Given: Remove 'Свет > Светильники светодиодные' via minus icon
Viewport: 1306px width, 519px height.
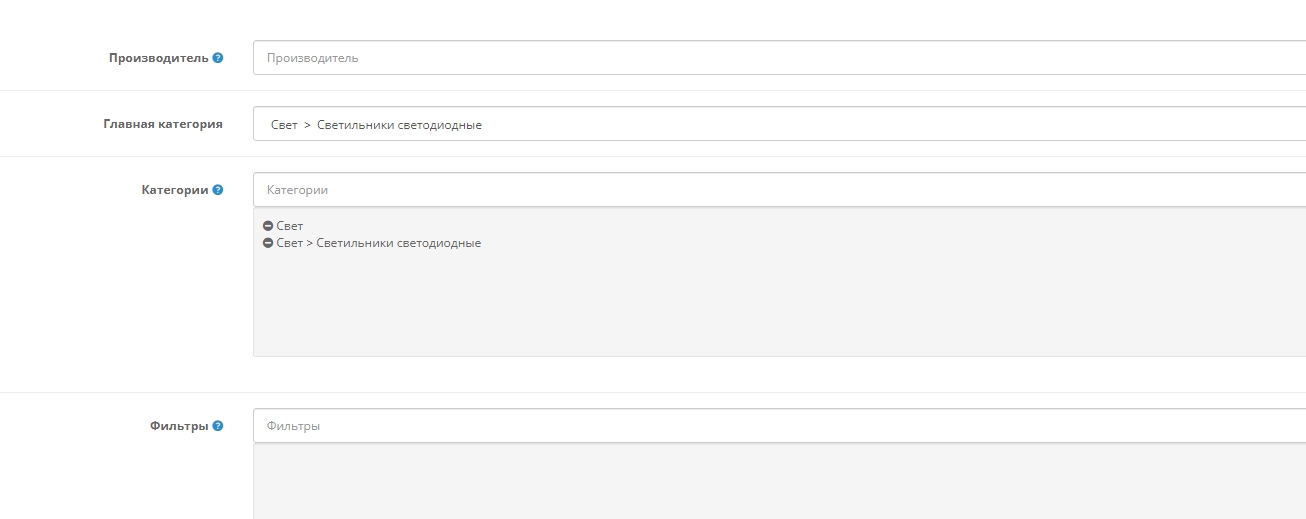Looking at the screenshot, I should pyautogui.click(x=268, y=243).
